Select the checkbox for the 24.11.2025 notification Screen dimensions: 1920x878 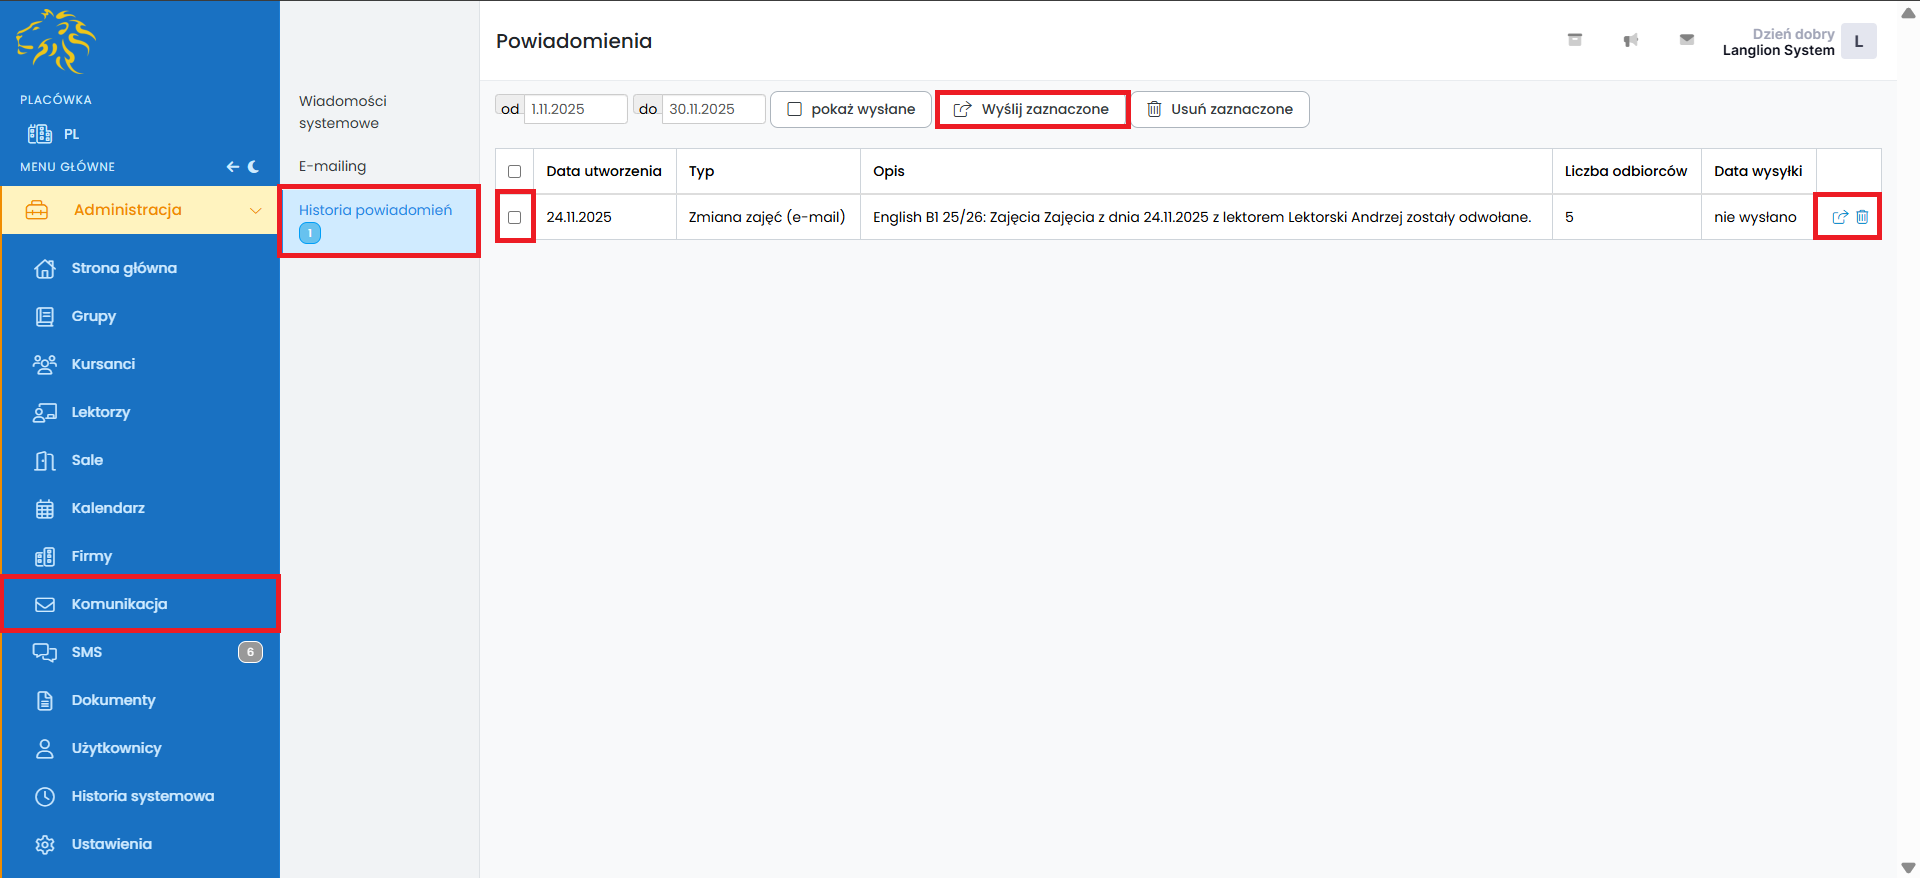515,217
